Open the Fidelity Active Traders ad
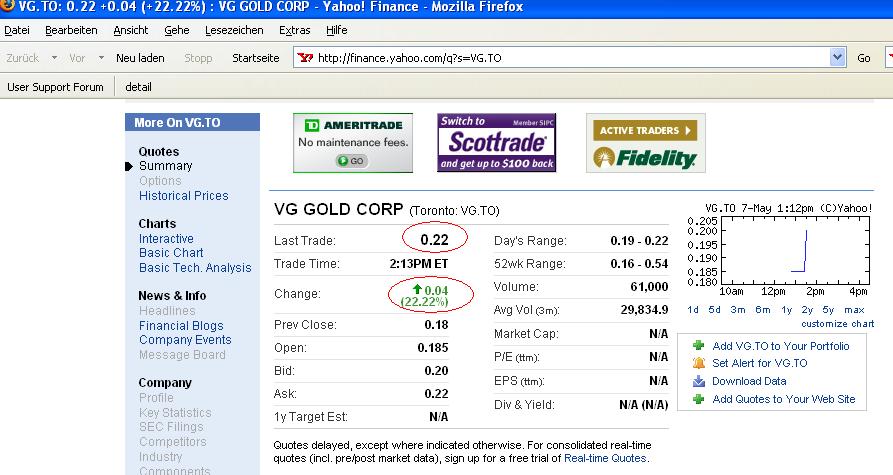Image resolution: width=893 pixels, height=475 pixels. pyautogui.click(x=646, y=143)
